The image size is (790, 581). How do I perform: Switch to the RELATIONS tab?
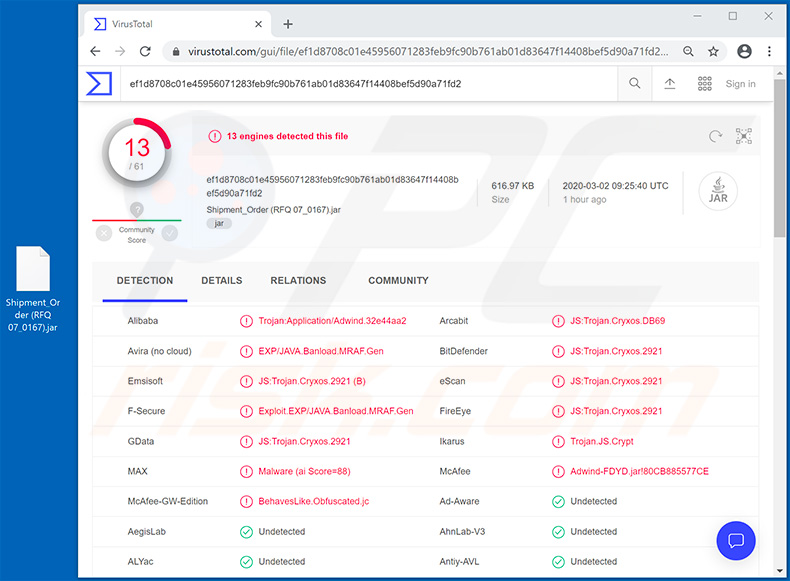(298, 281)
